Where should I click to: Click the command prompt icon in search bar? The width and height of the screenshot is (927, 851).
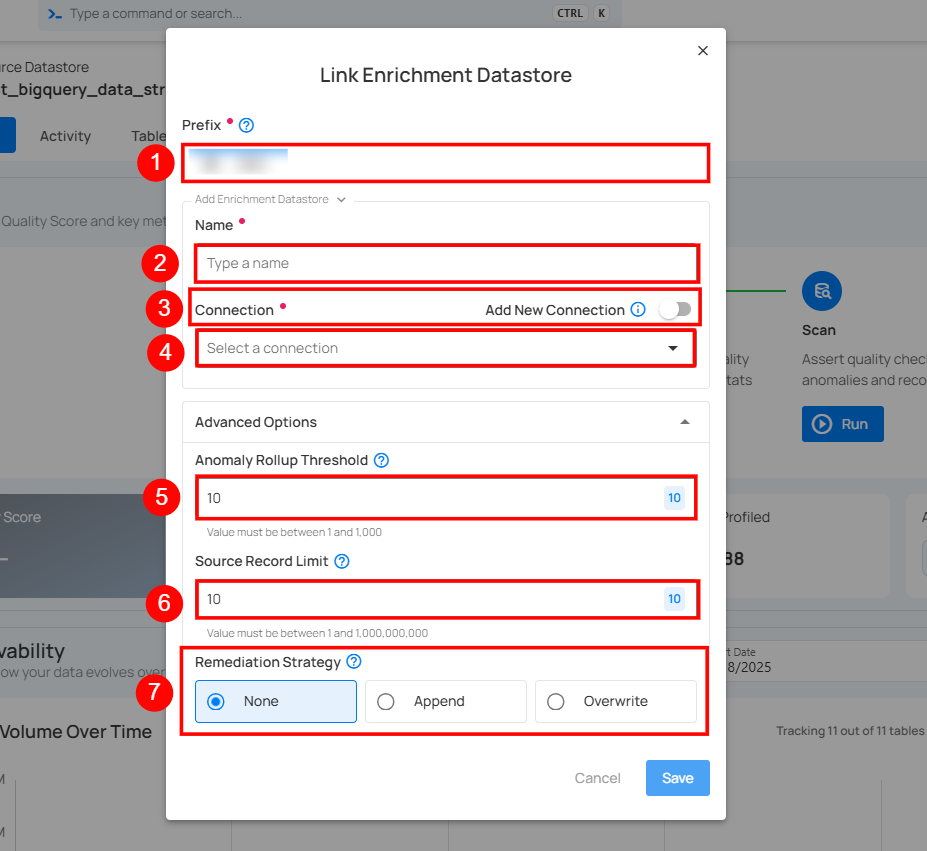(x=56, y=14)
